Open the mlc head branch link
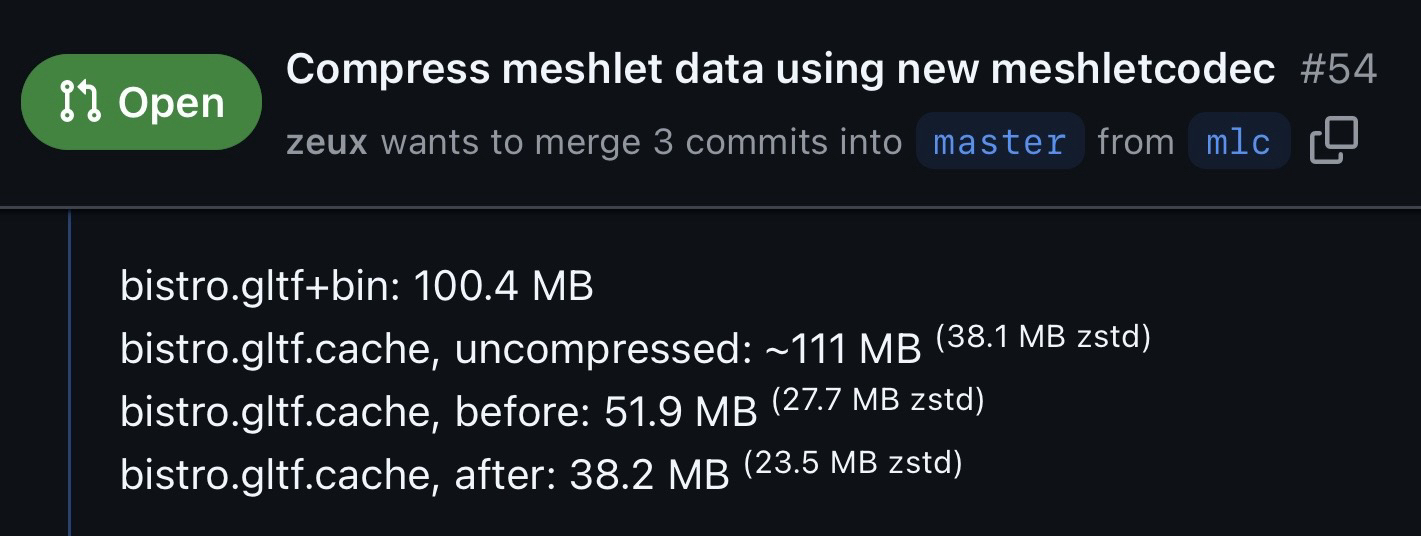 click(x=1238, y=142)
